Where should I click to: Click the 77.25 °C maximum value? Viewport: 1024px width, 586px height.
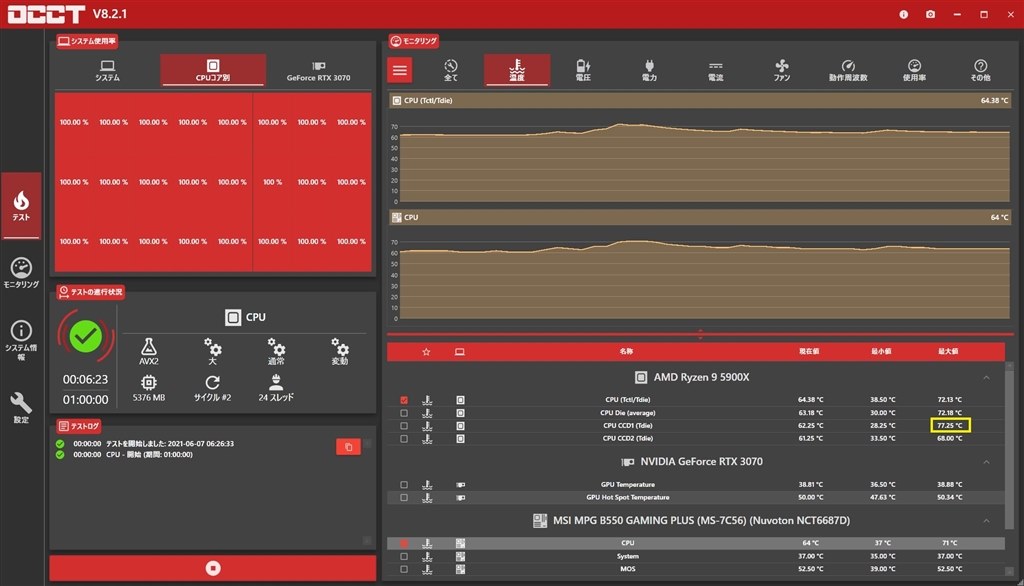[950, 425]
